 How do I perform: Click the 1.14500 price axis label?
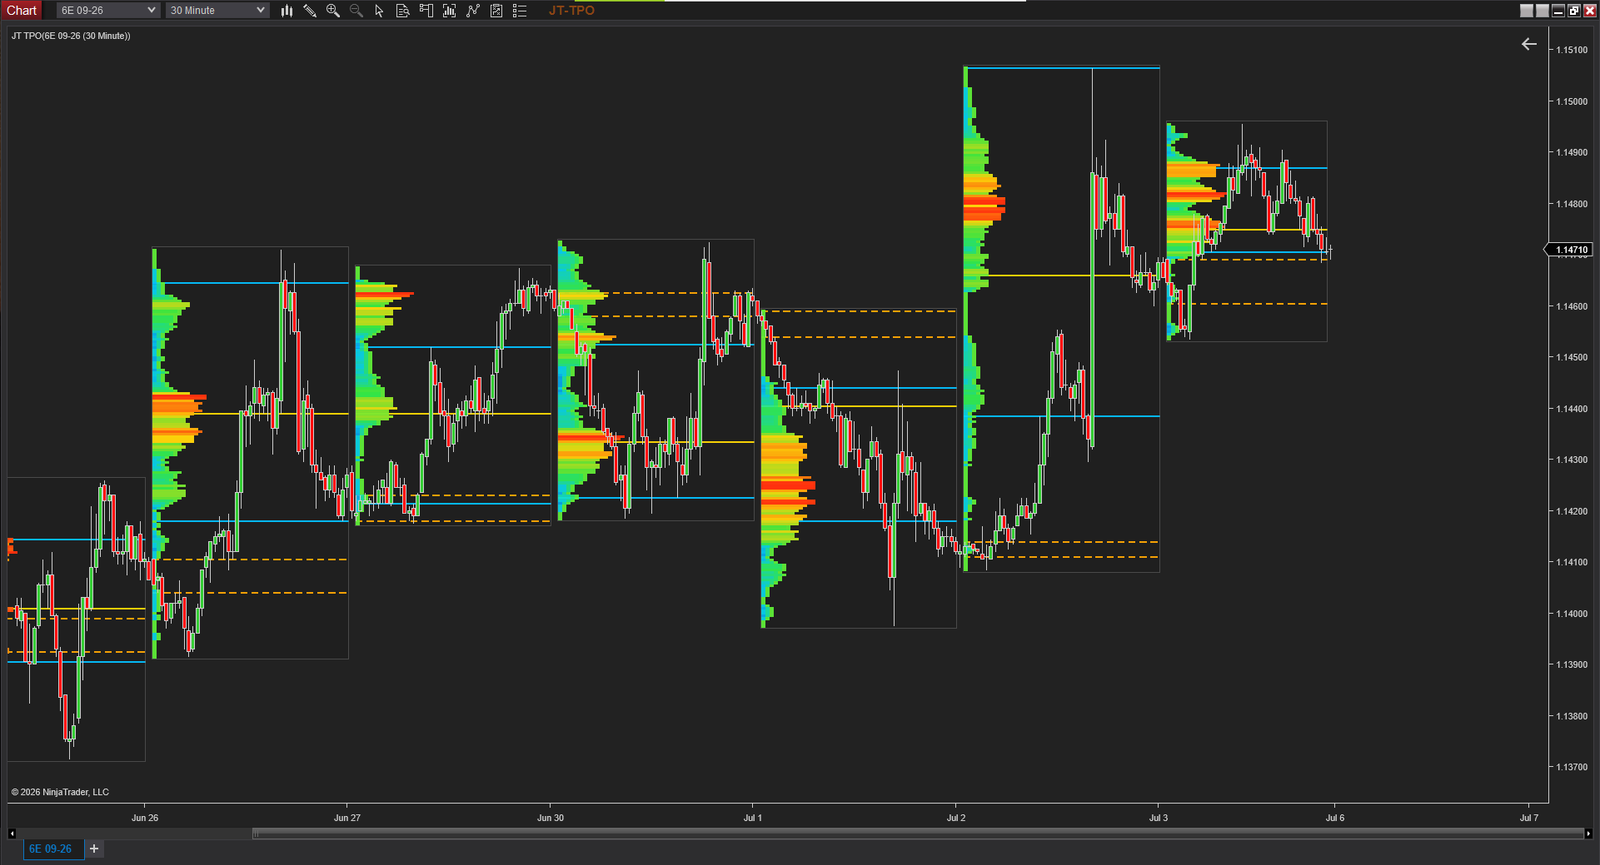[1571, 357]
